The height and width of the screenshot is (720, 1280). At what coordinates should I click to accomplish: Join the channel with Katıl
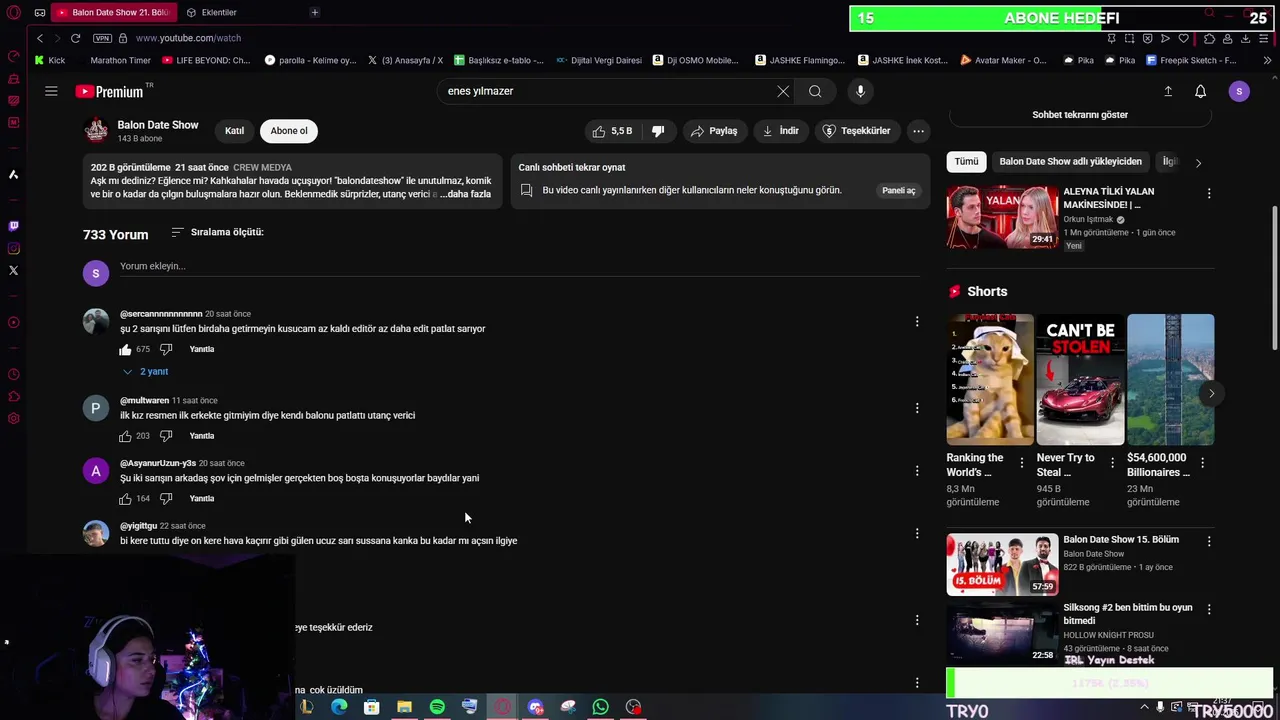(x=234, y=131)
